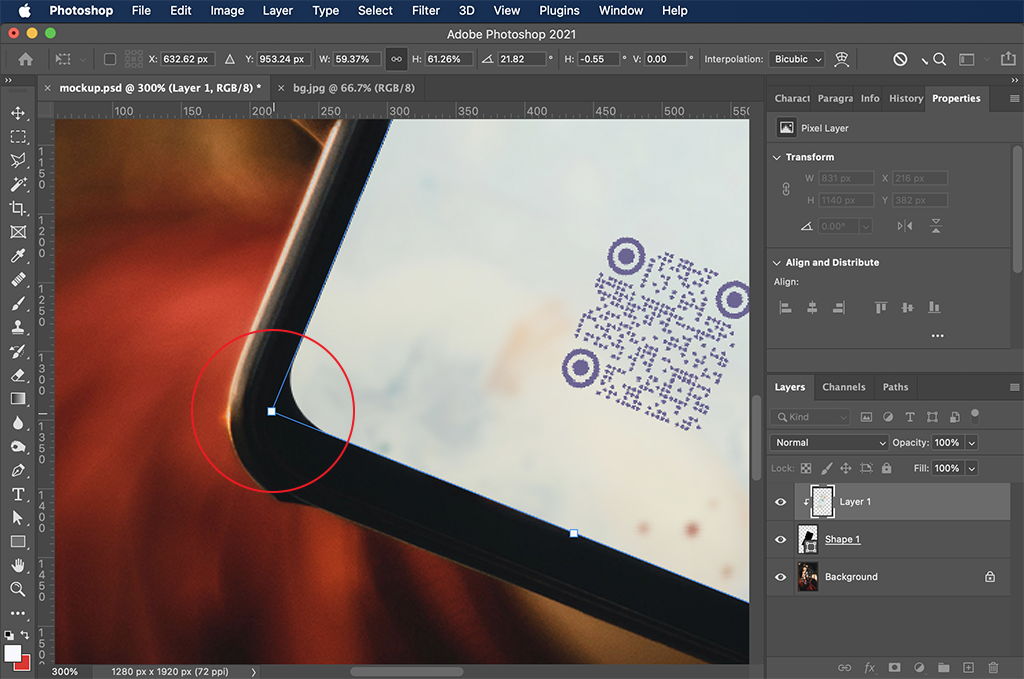Open the Layer menu

click(278, 10)
